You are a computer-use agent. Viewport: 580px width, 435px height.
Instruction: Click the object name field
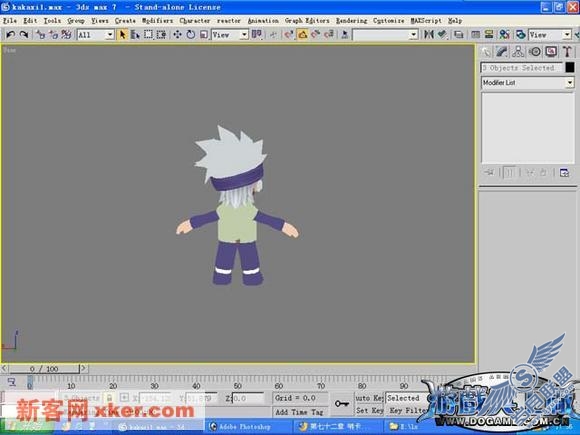tap(522, 68)
